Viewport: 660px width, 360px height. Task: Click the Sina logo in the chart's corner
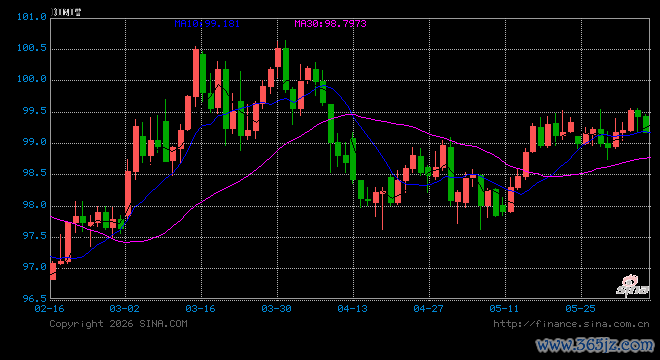(x=632, y=286)
